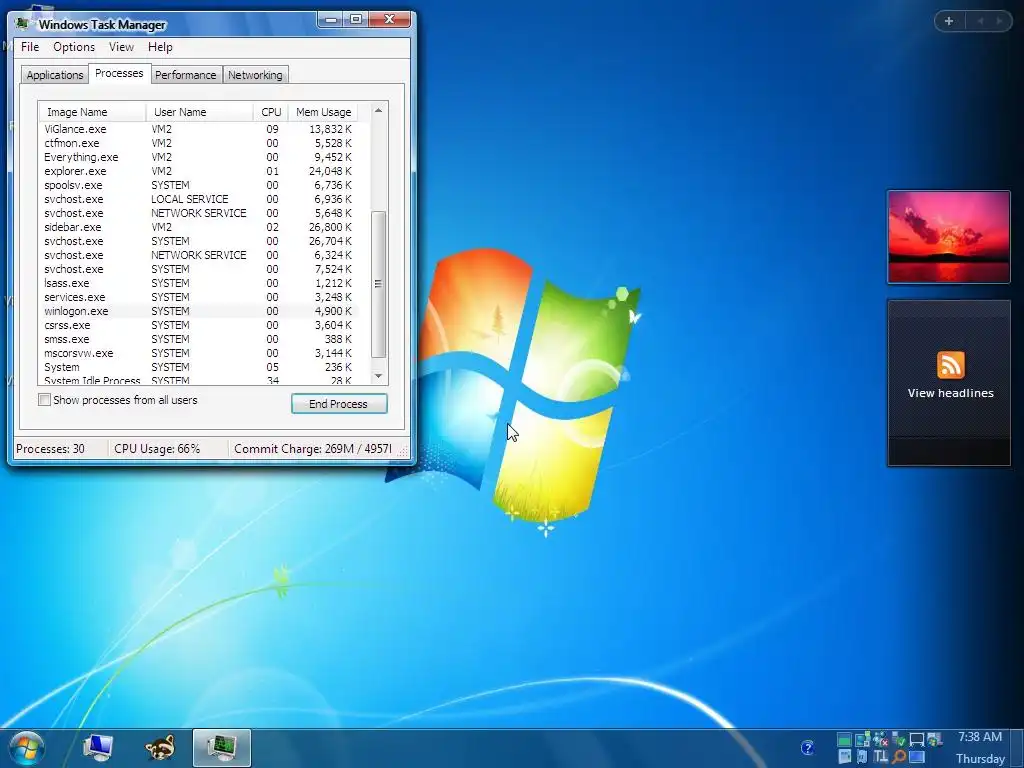This screenshot has width=1024, height=768.
Task: Open the blue-monitor computer icon in taskbar
Action: (x=98, y=748)
